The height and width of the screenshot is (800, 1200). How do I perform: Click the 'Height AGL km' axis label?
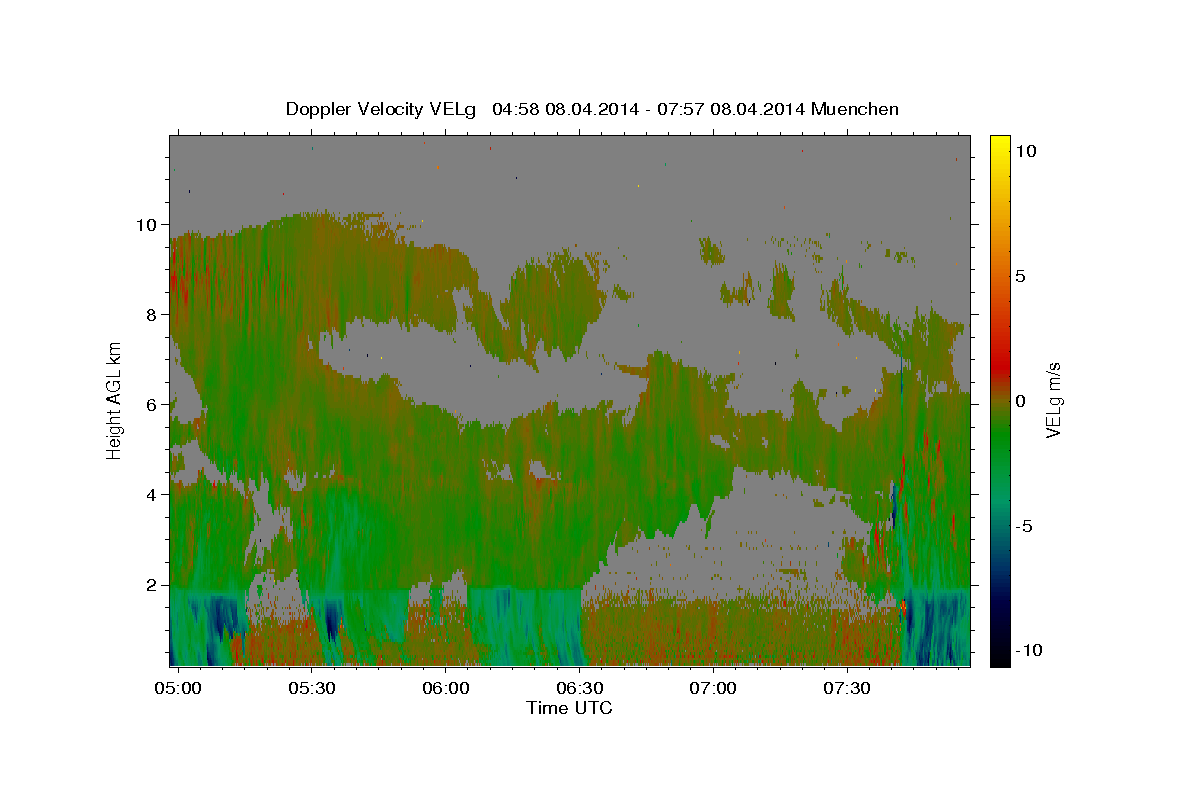click(x=114, y=400)
